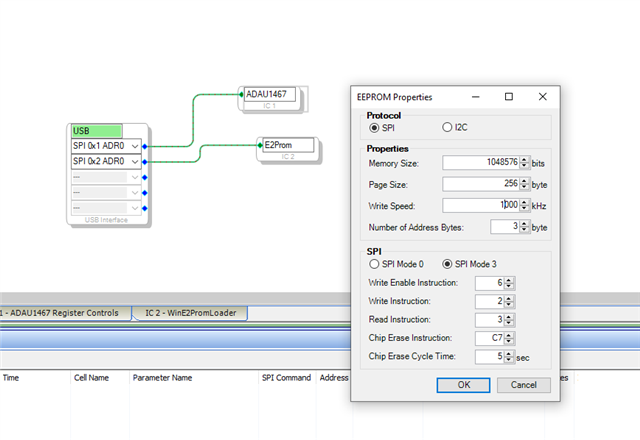Click green input pin on E2Prom

[x=260, y=145]
